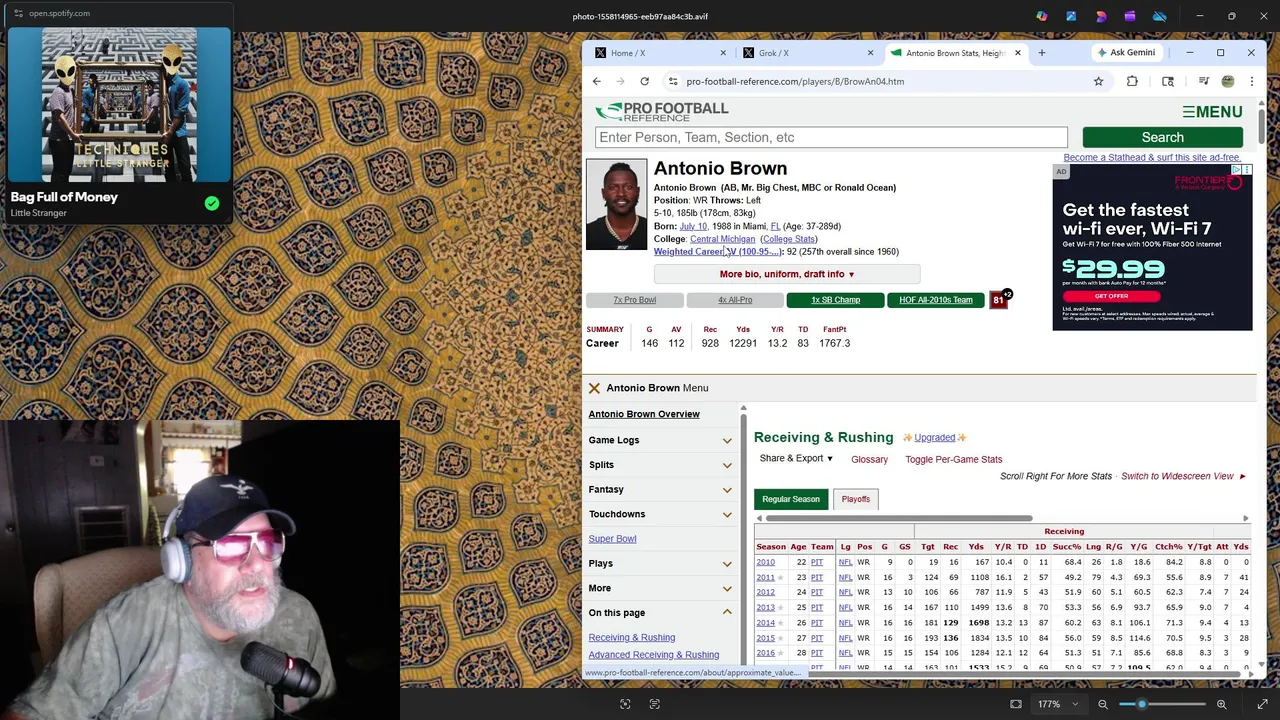Screen dimensions: 1280x720
Task: Click the HOF All-2010s Team badge
Action: (935, 300)
